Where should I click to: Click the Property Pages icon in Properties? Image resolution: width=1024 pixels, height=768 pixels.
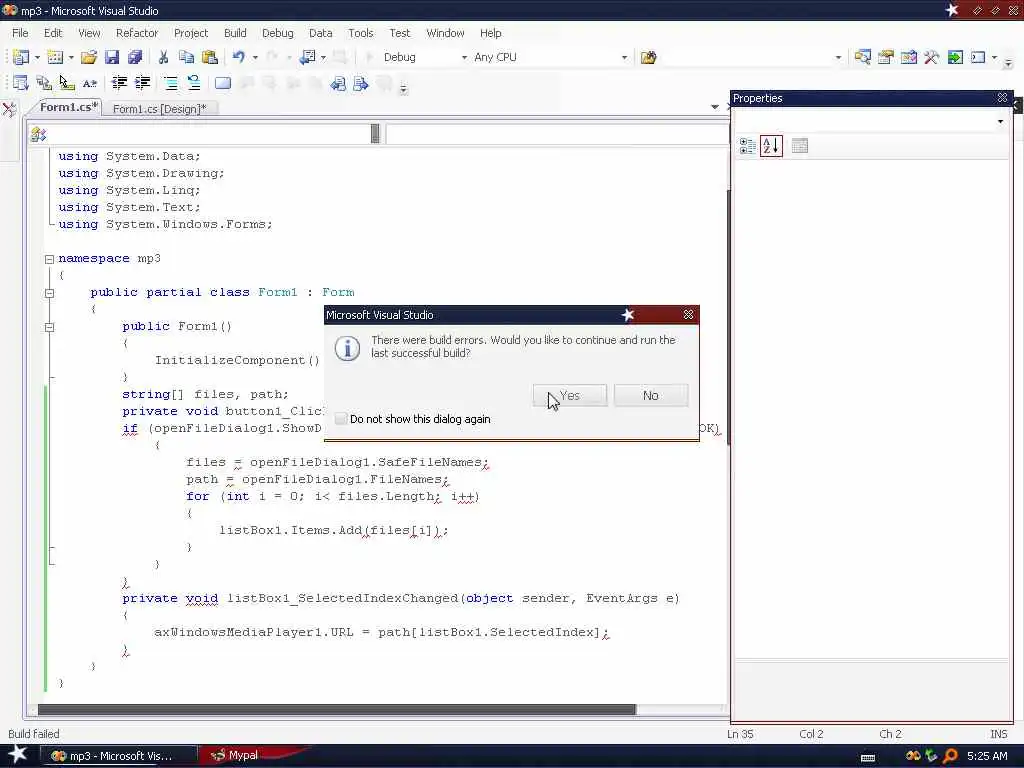click(799, 146)
